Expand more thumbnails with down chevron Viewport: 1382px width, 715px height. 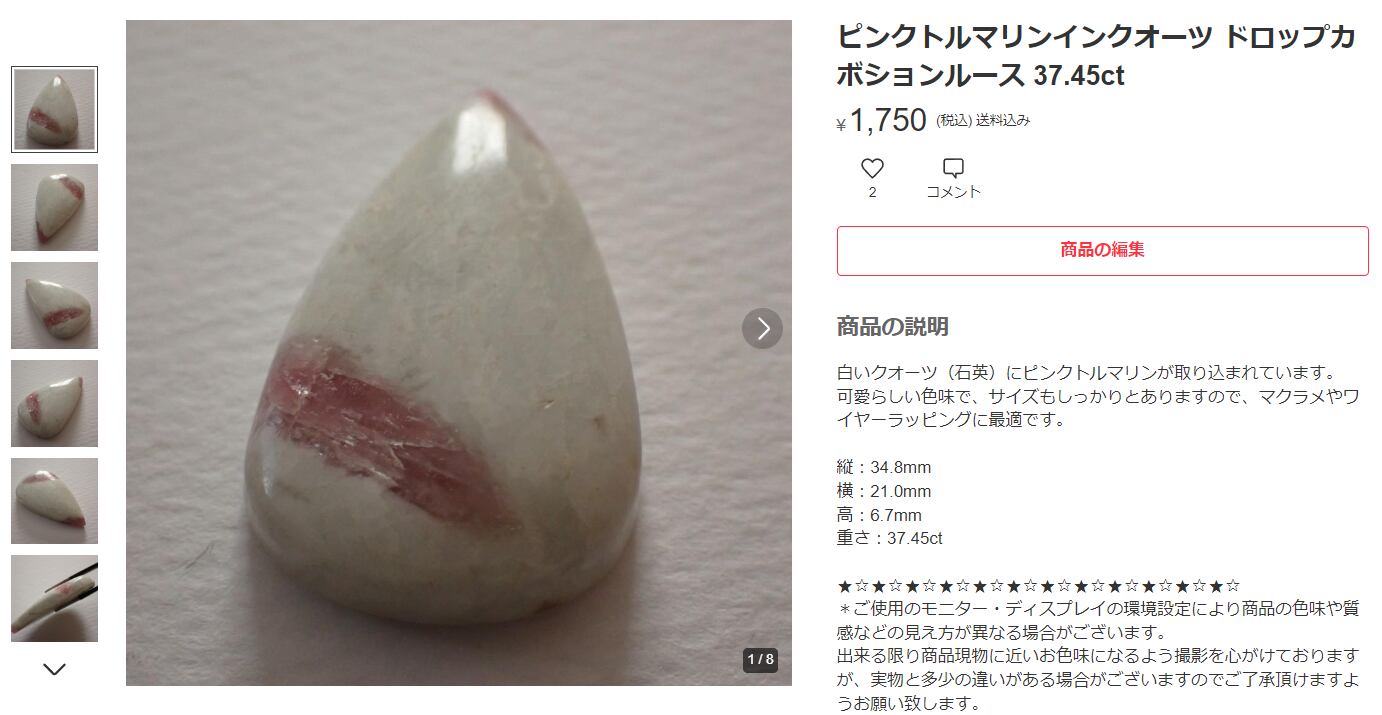point(55,669)
